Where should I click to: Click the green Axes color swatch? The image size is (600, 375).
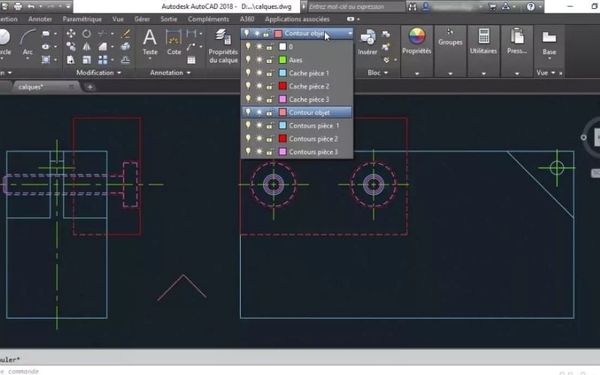(282, 60)
